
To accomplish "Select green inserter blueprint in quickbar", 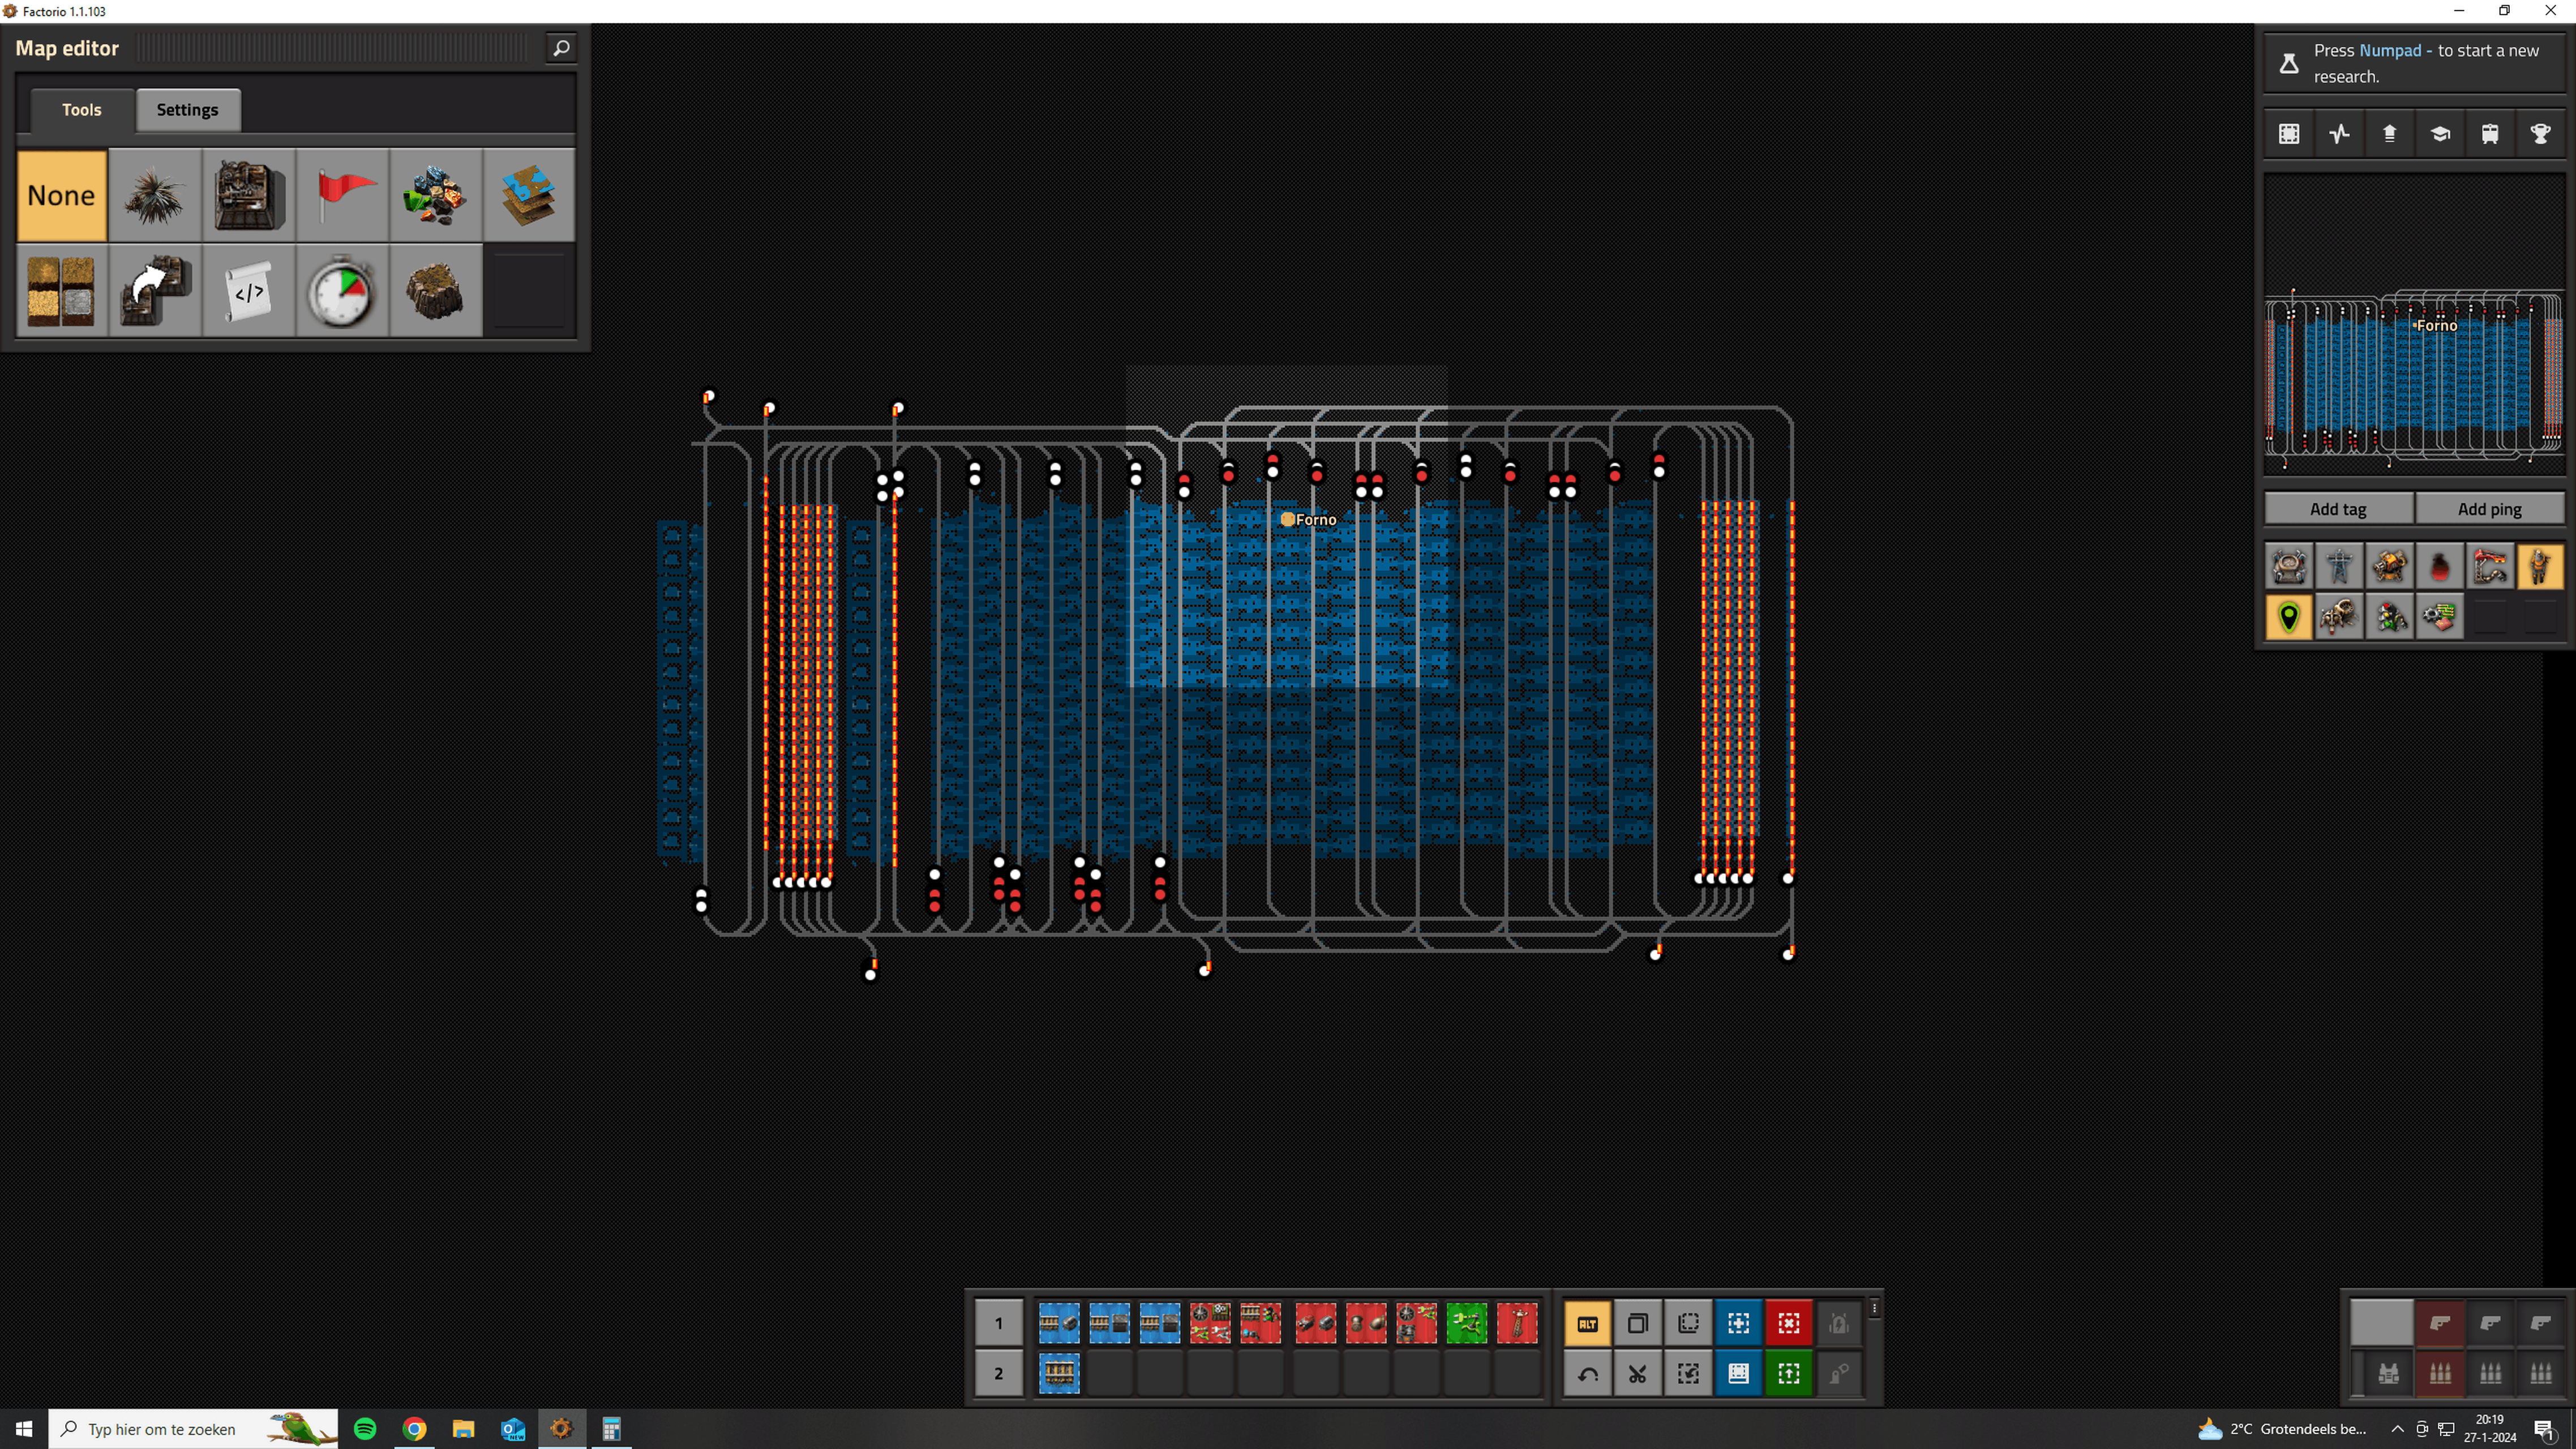I will (1467, 1323).
